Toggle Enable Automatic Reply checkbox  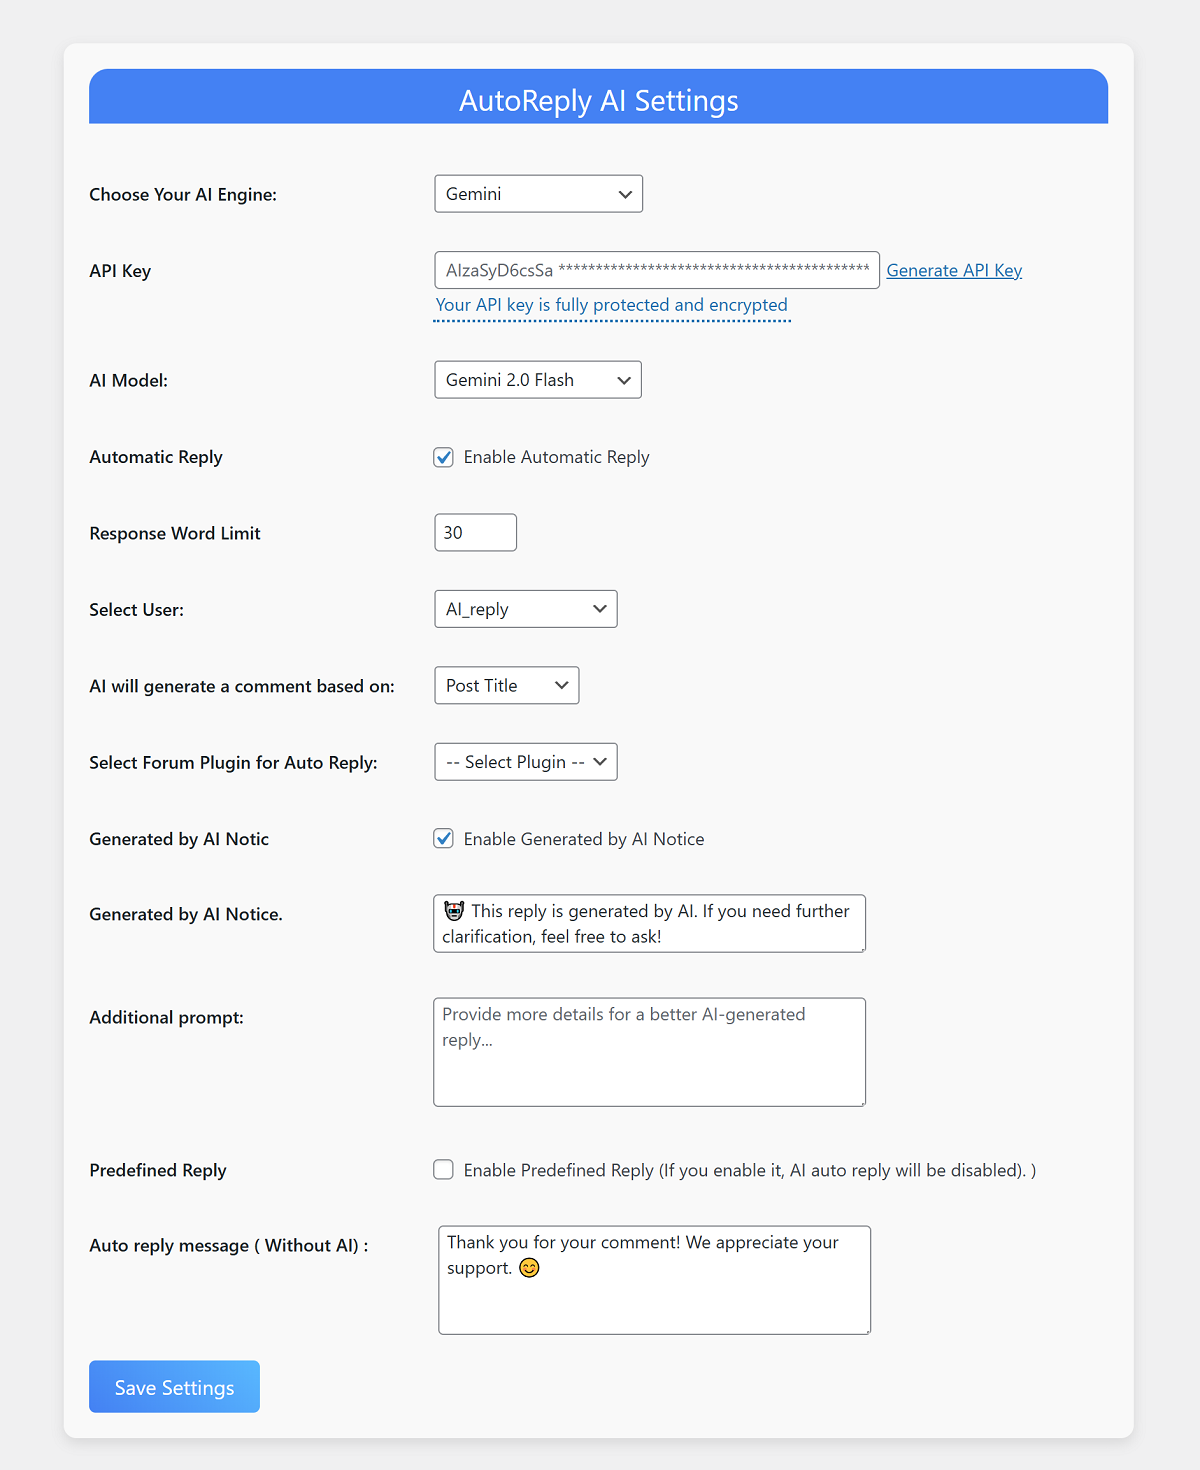coord(444,457)
